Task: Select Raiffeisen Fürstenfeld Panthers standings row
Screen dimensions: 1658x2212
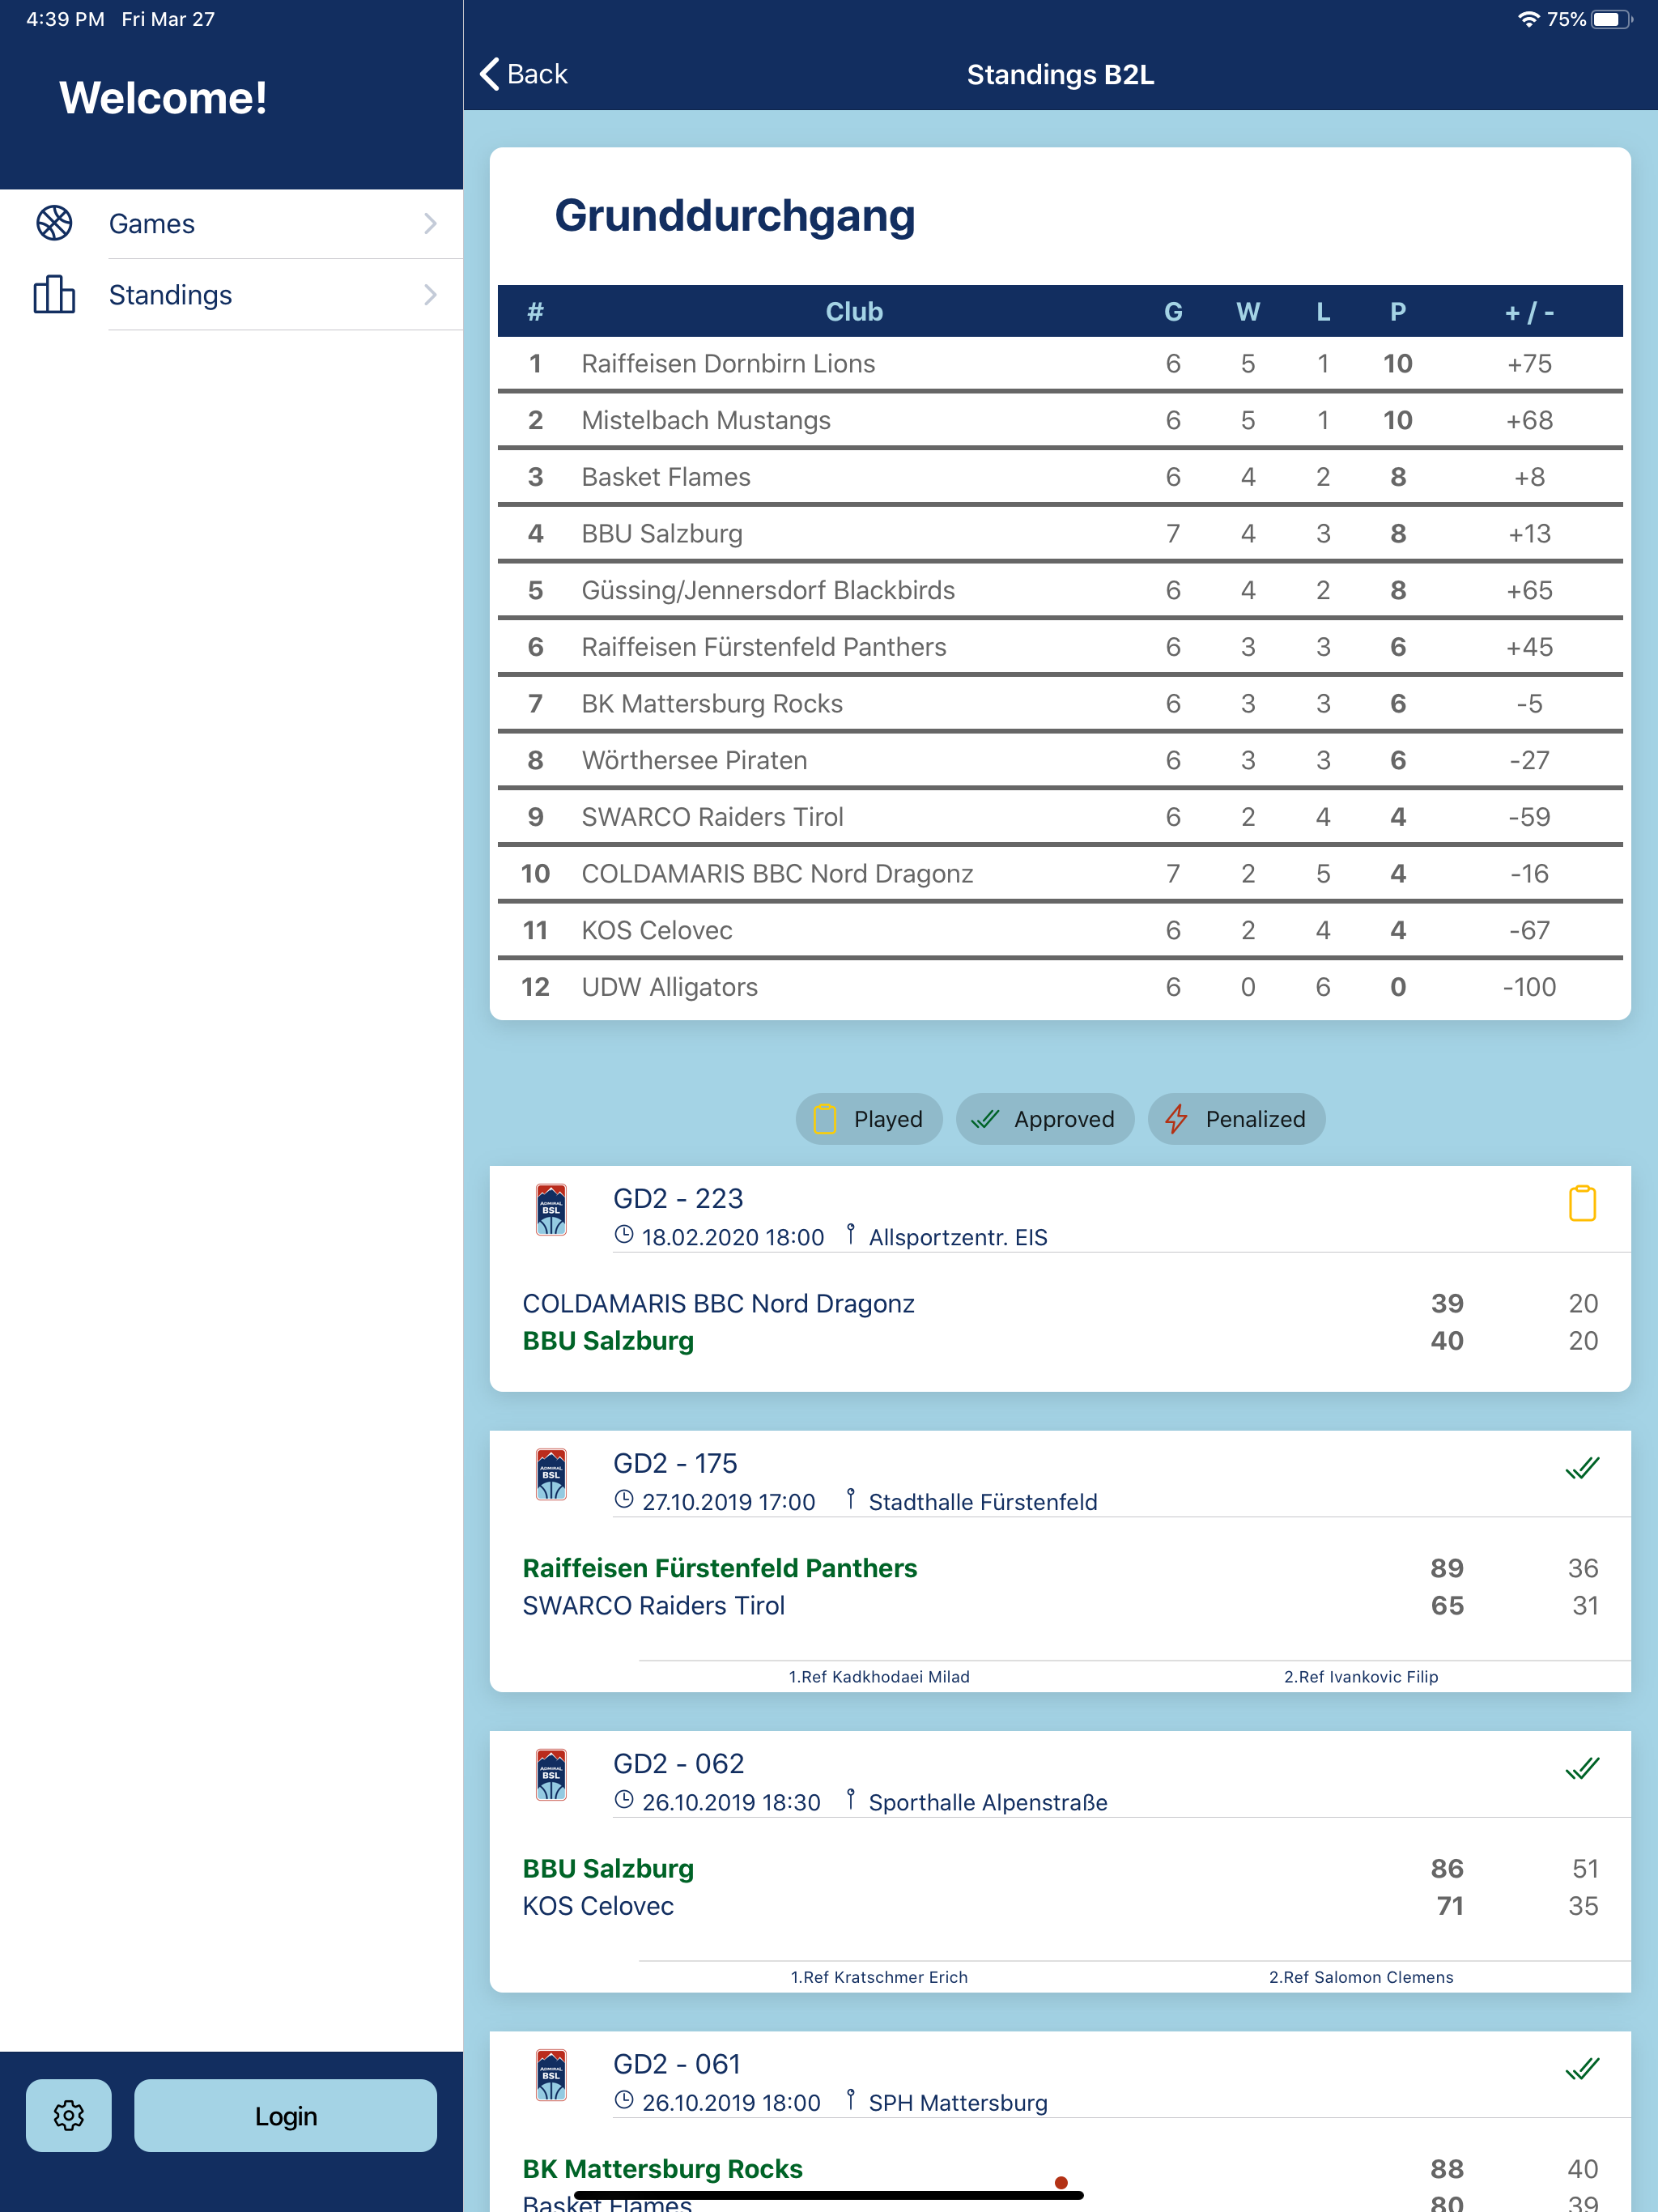Action: coord(1060,647)
